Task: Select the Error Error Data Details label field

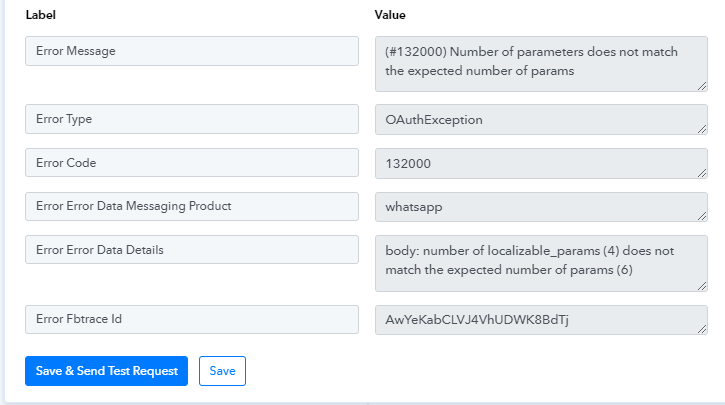Action: coord(191,250)
